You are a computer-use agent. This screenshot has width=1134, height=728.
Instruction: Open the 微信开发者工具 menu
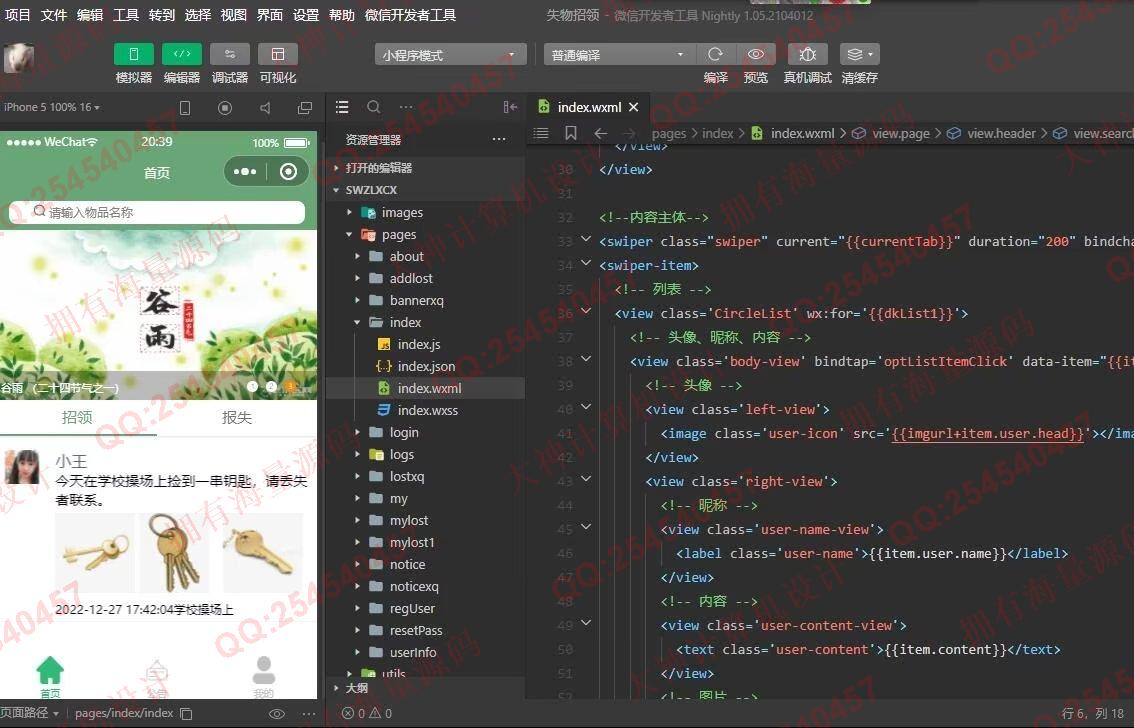coord(410,14)
